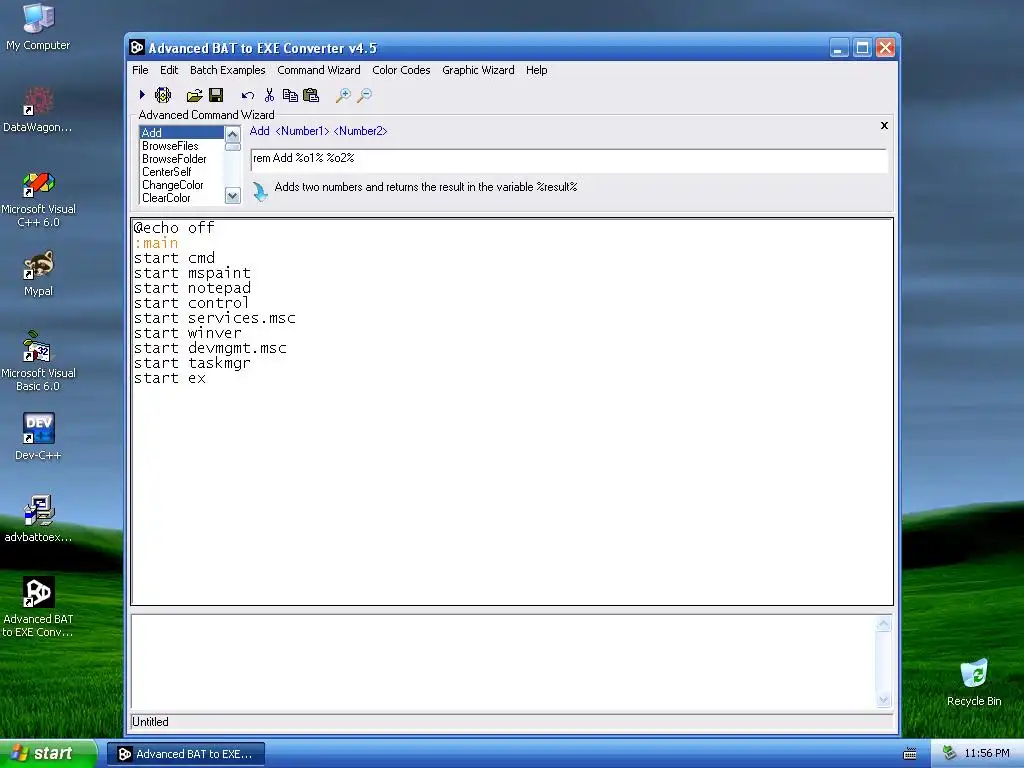Click the blue insert command arrow icon

[x=260, y=191]
